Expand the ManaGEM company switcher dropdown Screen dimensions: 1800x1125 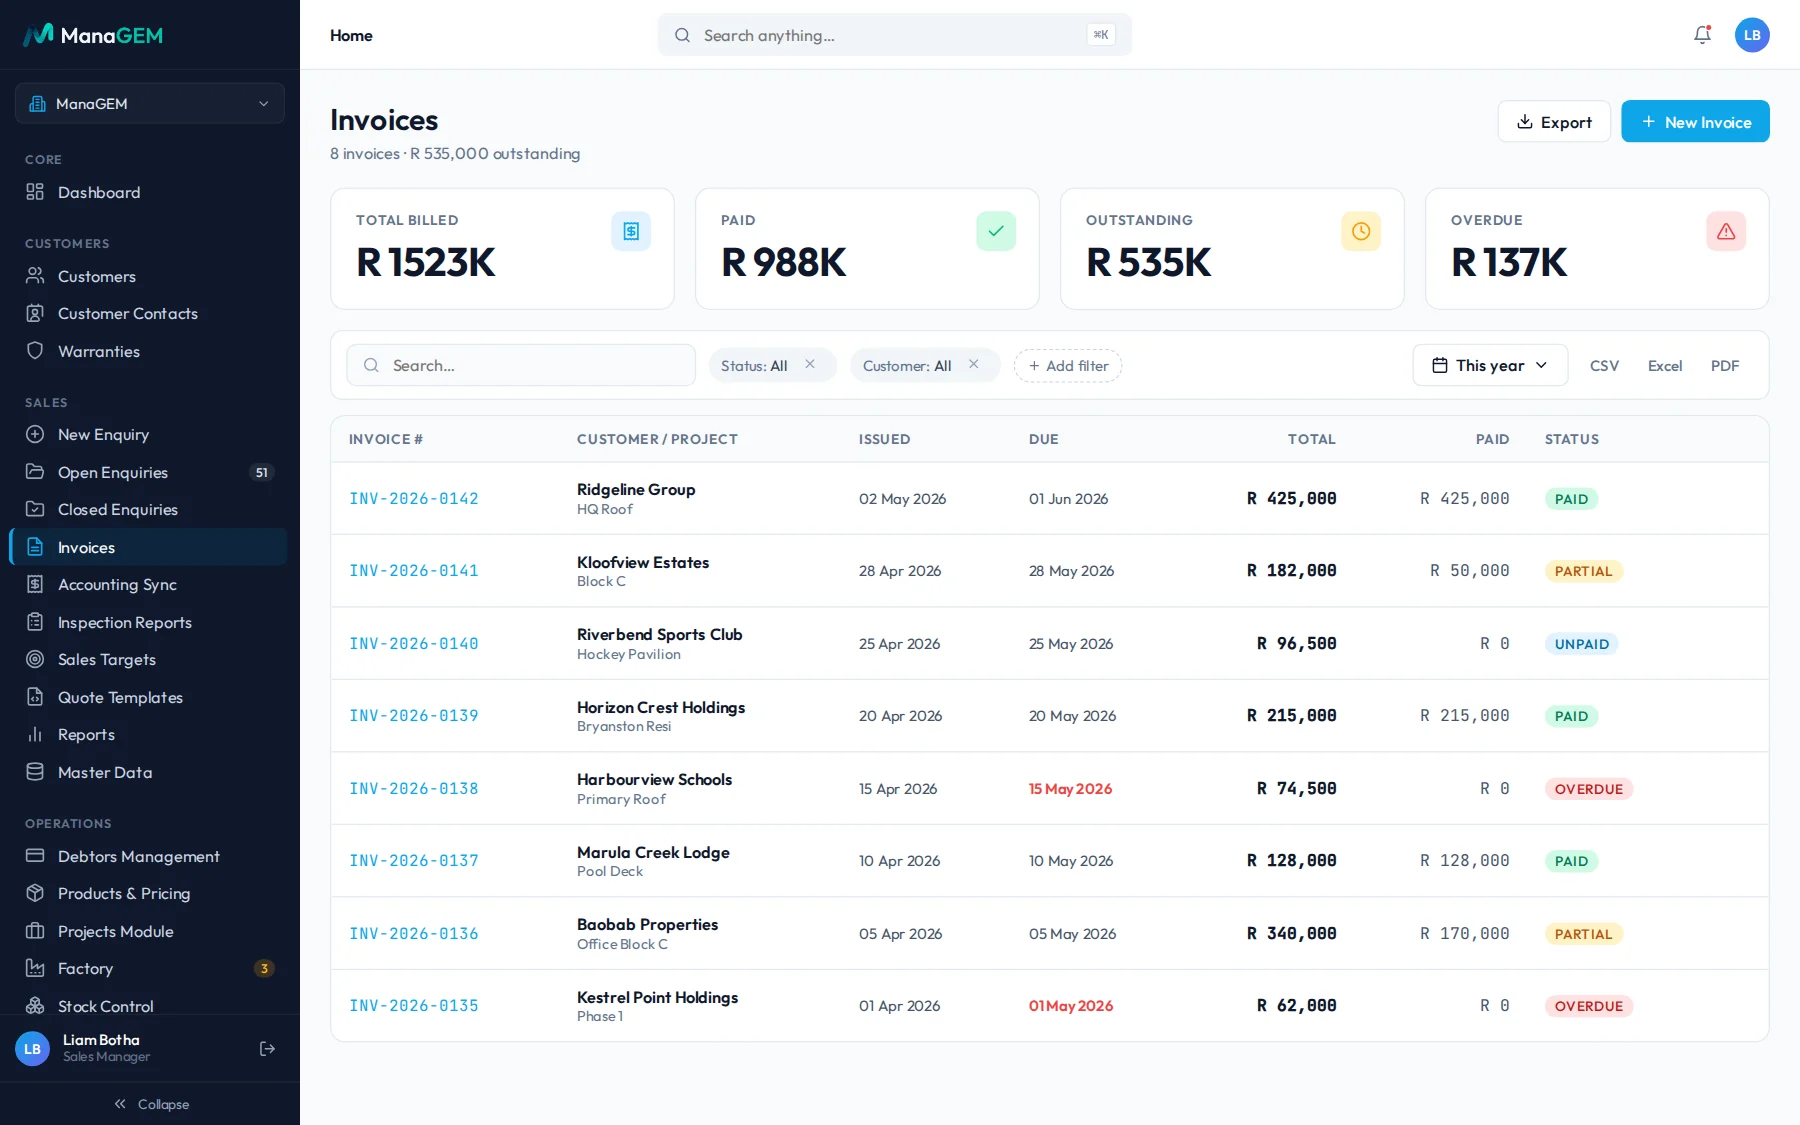pos(150,104)
